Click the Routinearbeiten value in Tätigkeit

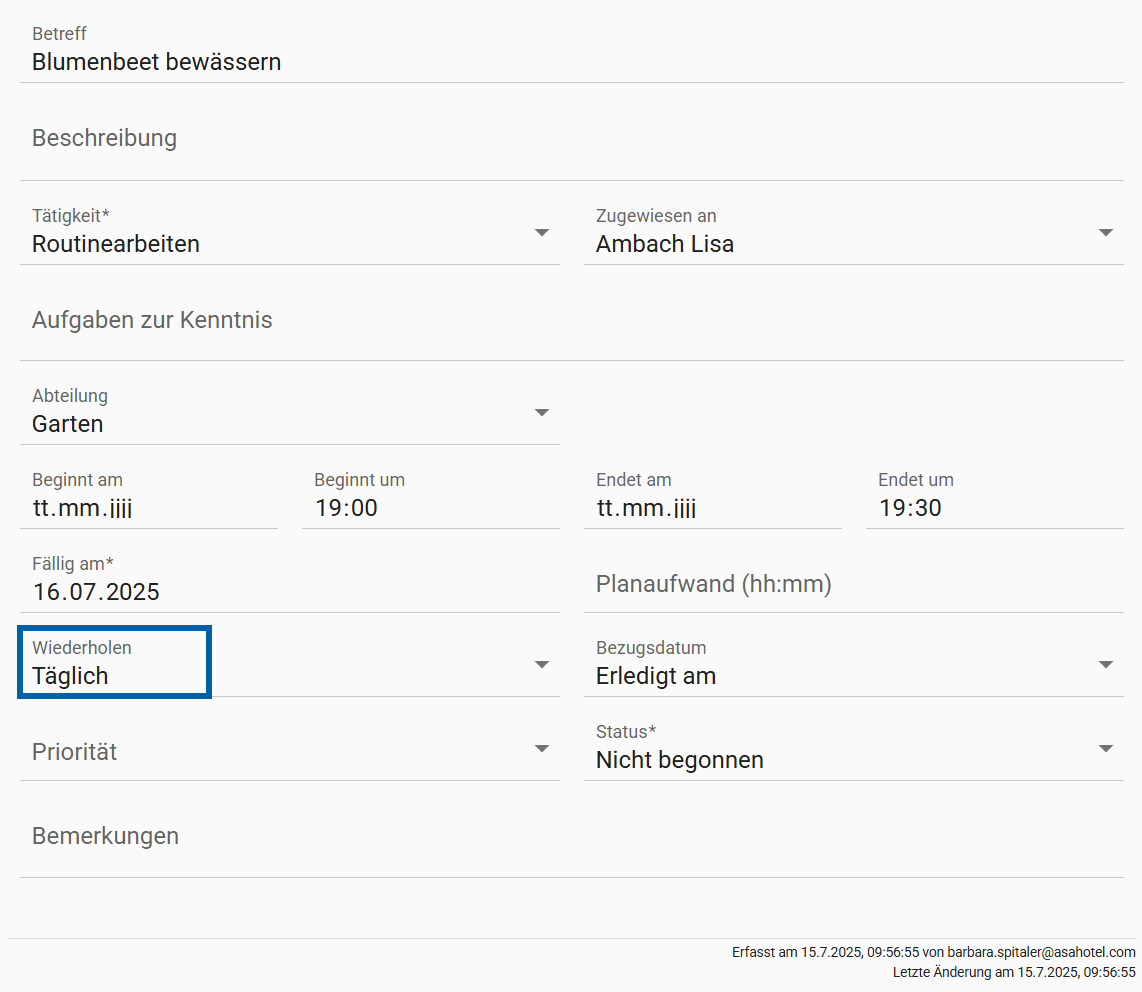(116, 244)
